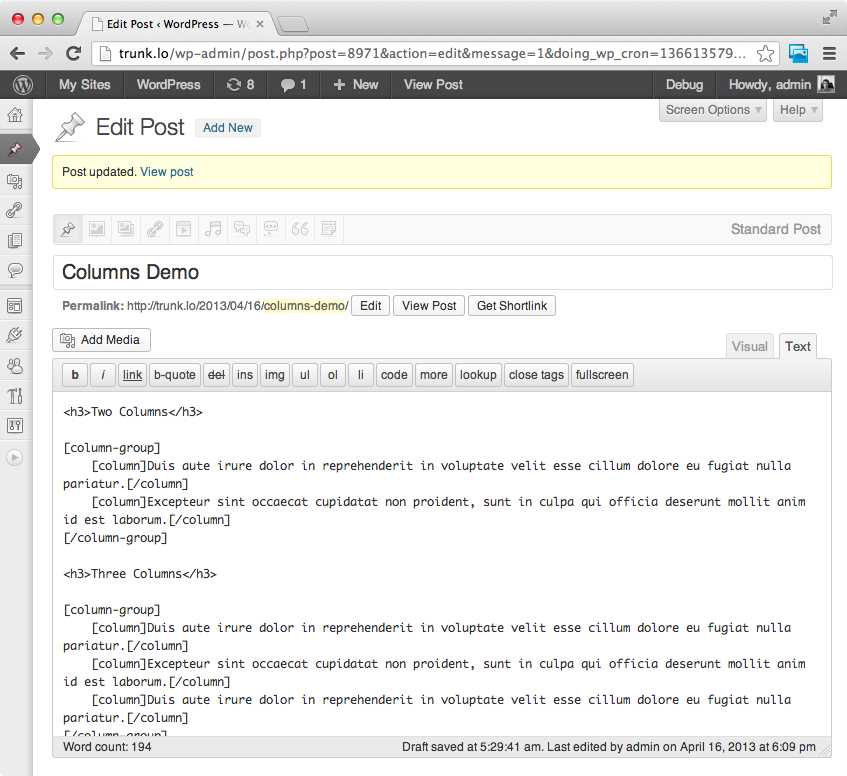847x776 pixels.
Task: Click View Post button beside permalink
Action: pos(429,306)
